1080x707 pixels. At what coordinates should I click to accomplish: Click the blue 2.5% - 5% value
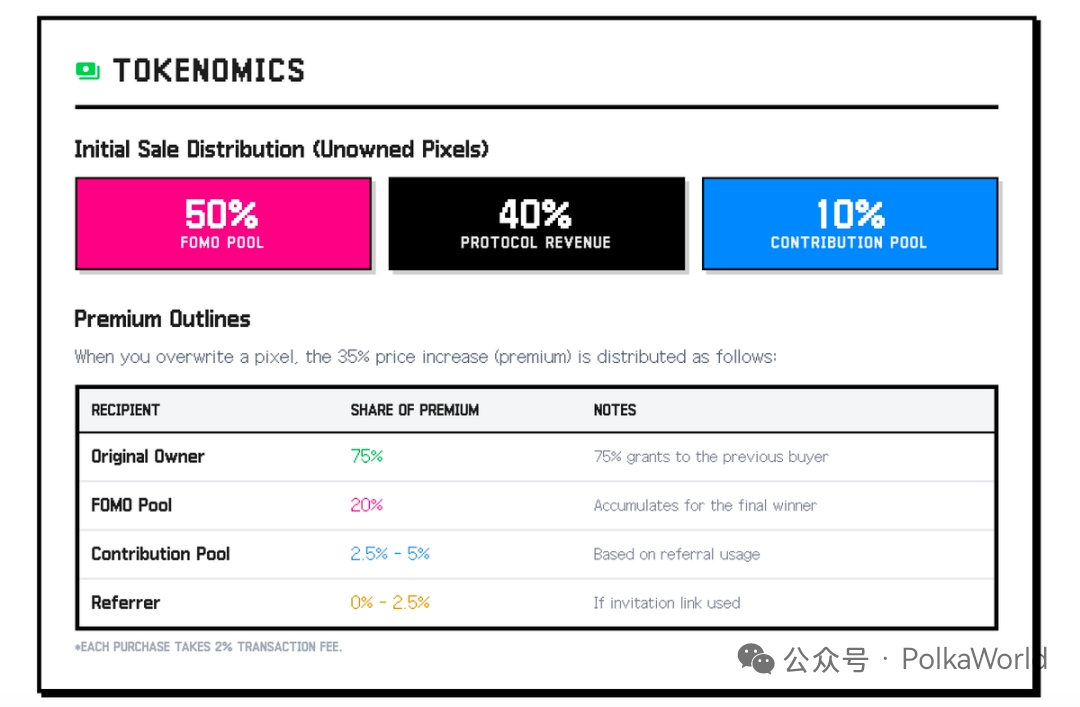click(390, 554)
